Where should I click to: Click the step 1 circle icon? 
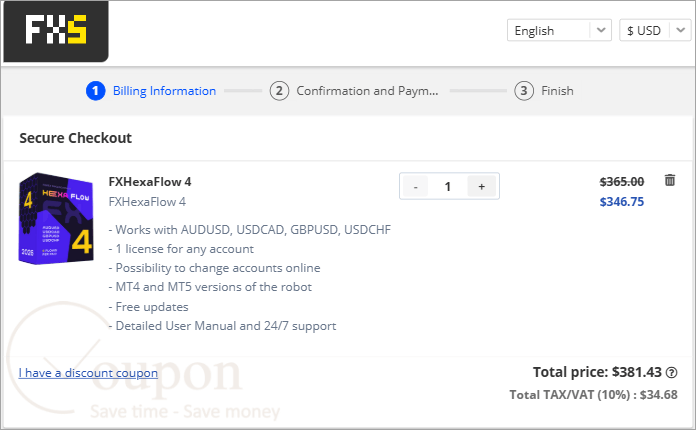pos(95,91)
